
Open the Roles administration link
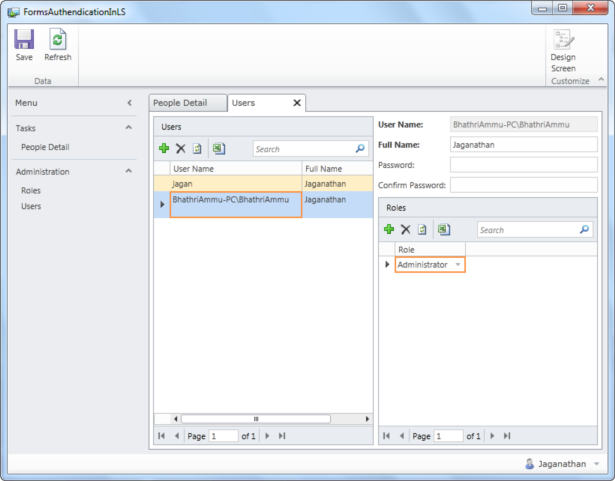coord(31,191)
